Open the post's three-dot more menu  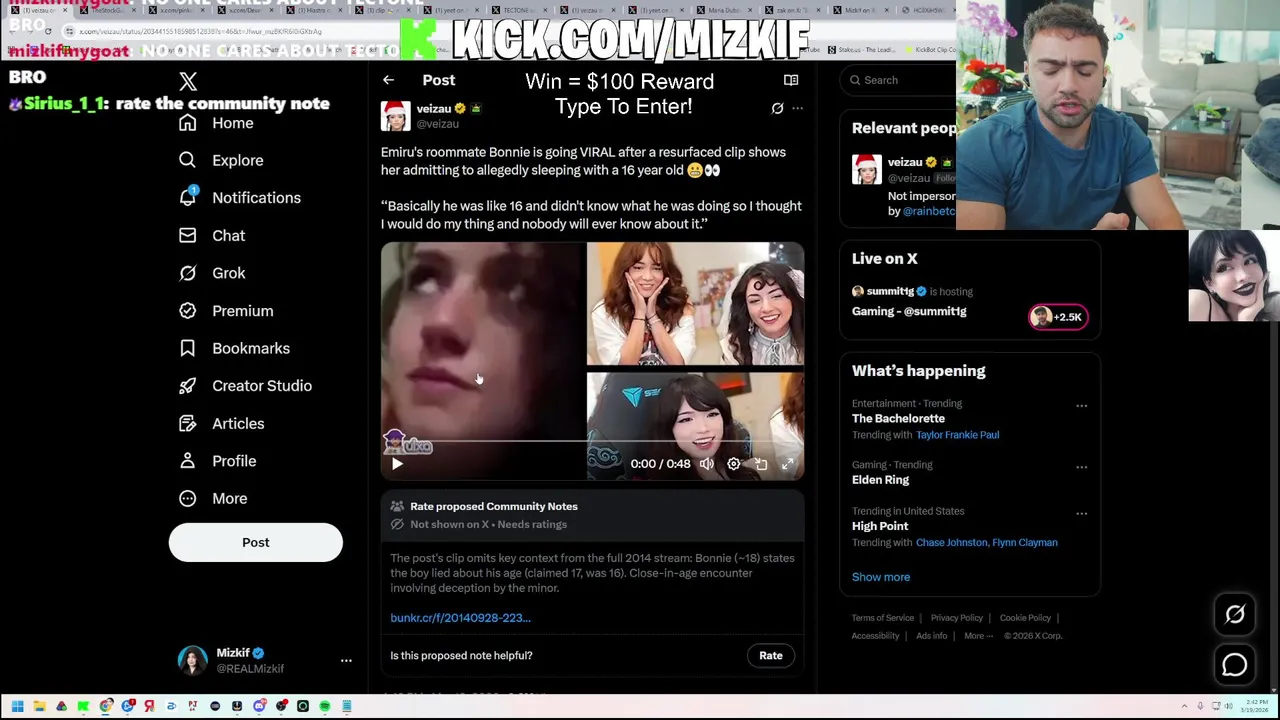797,108
